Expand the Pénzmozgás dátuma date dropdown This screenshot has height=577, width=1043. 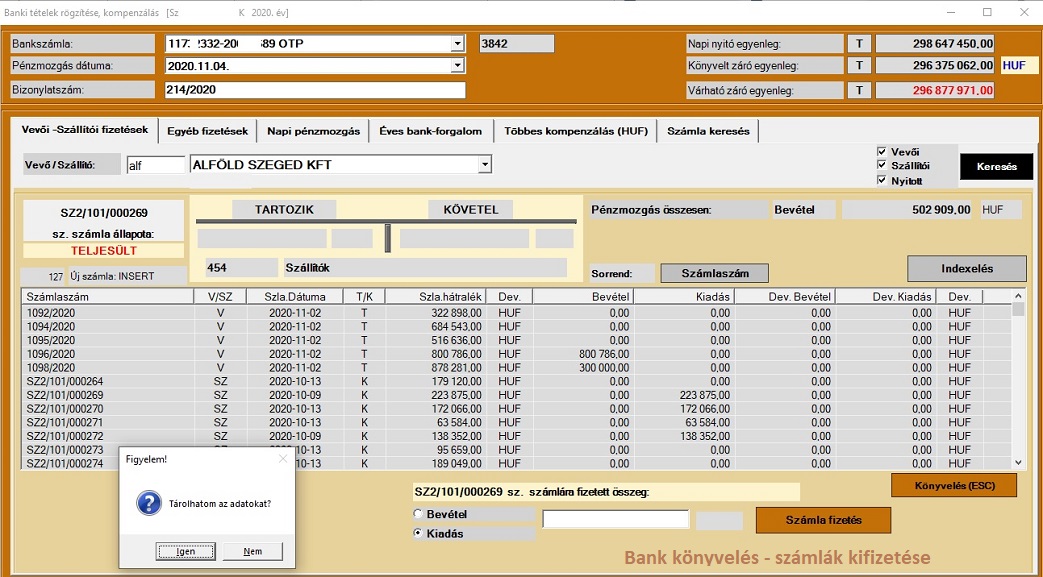[456, 66]
